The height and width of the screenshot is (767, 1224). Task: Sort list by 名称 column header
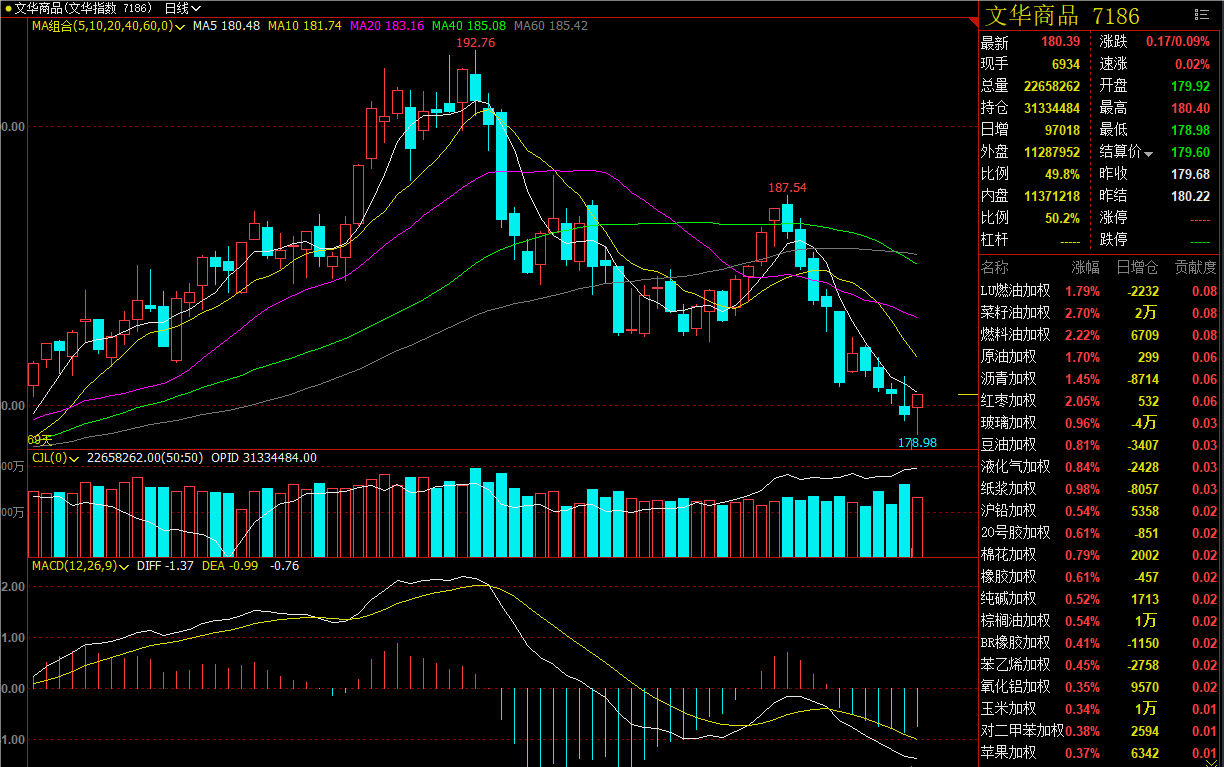tap(995, 268)
